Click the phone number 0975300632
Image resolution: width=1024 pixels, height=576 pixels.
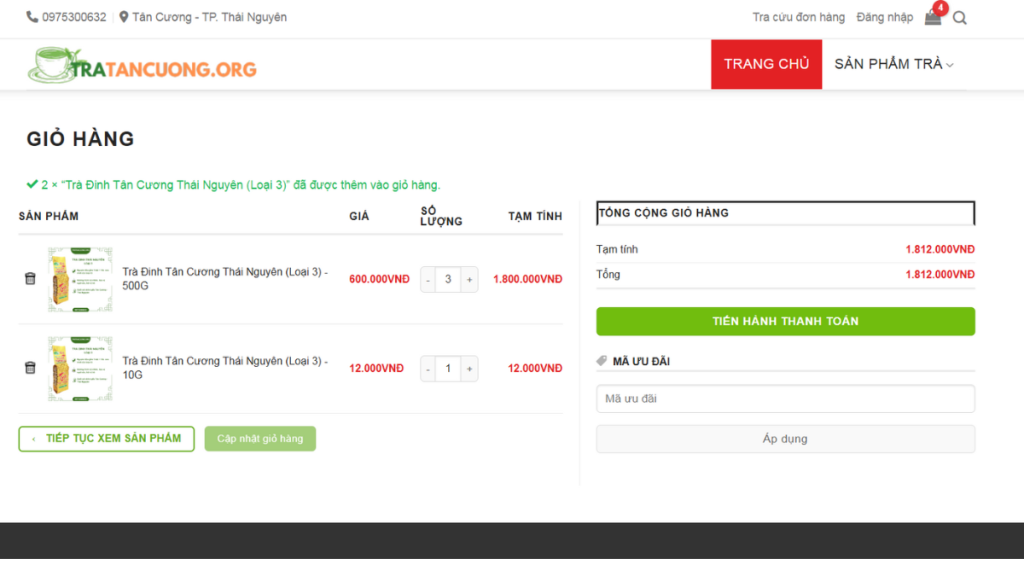pos(74,17)
